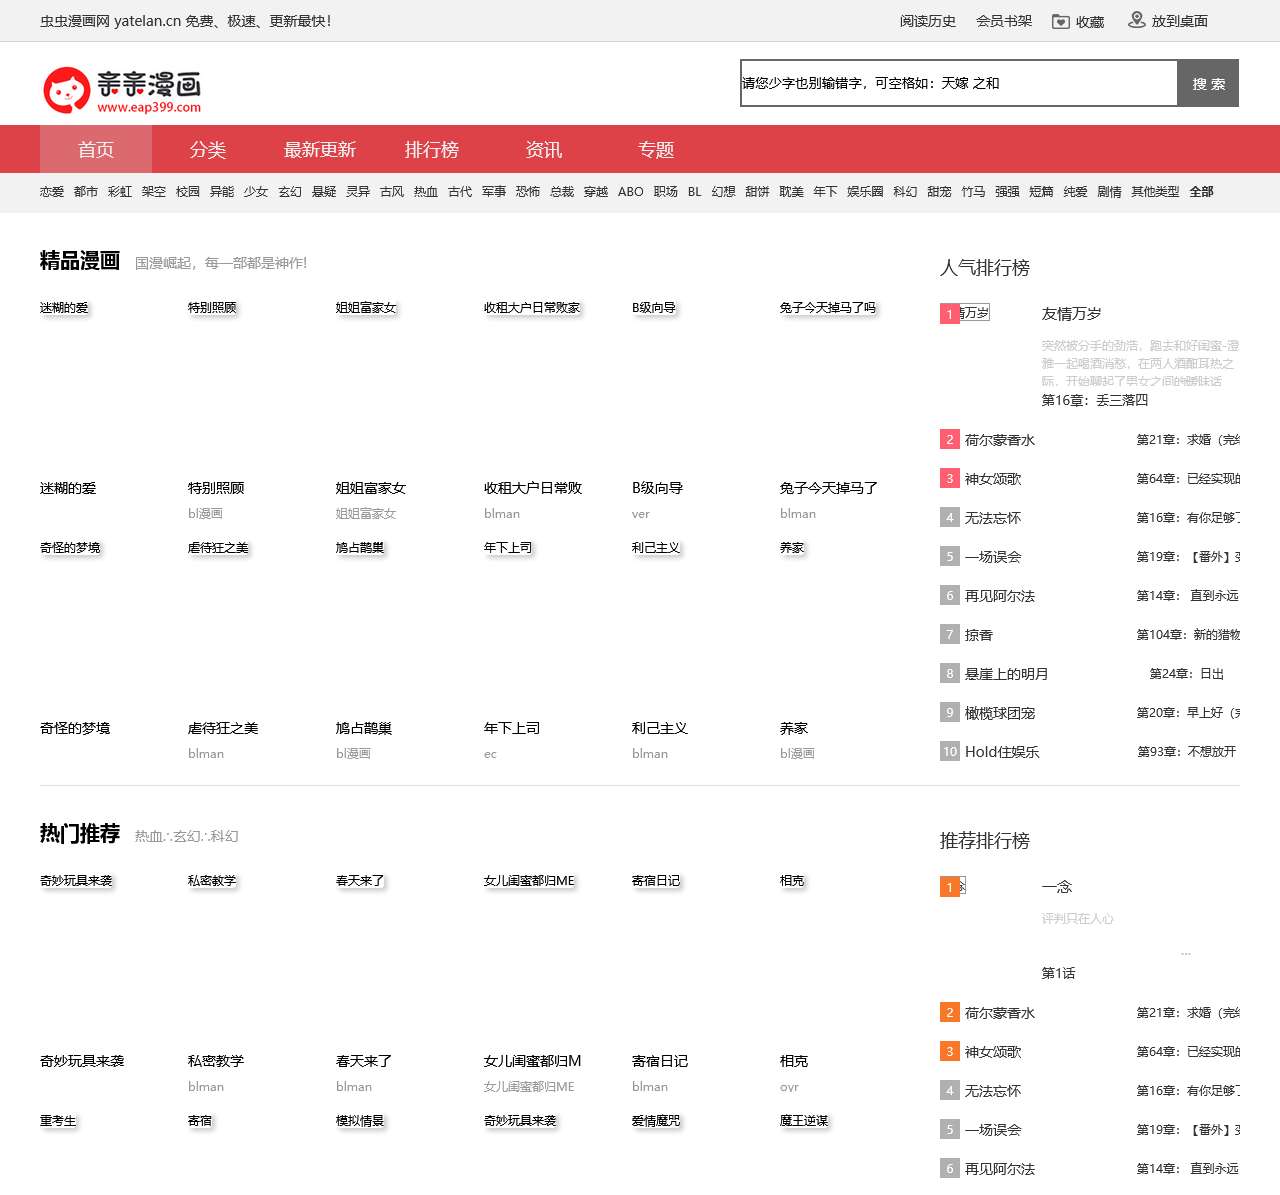Open top-ranked comic 友情万岁
This screenshot has height=1195, width=1280.
(x=1071, y=314)
